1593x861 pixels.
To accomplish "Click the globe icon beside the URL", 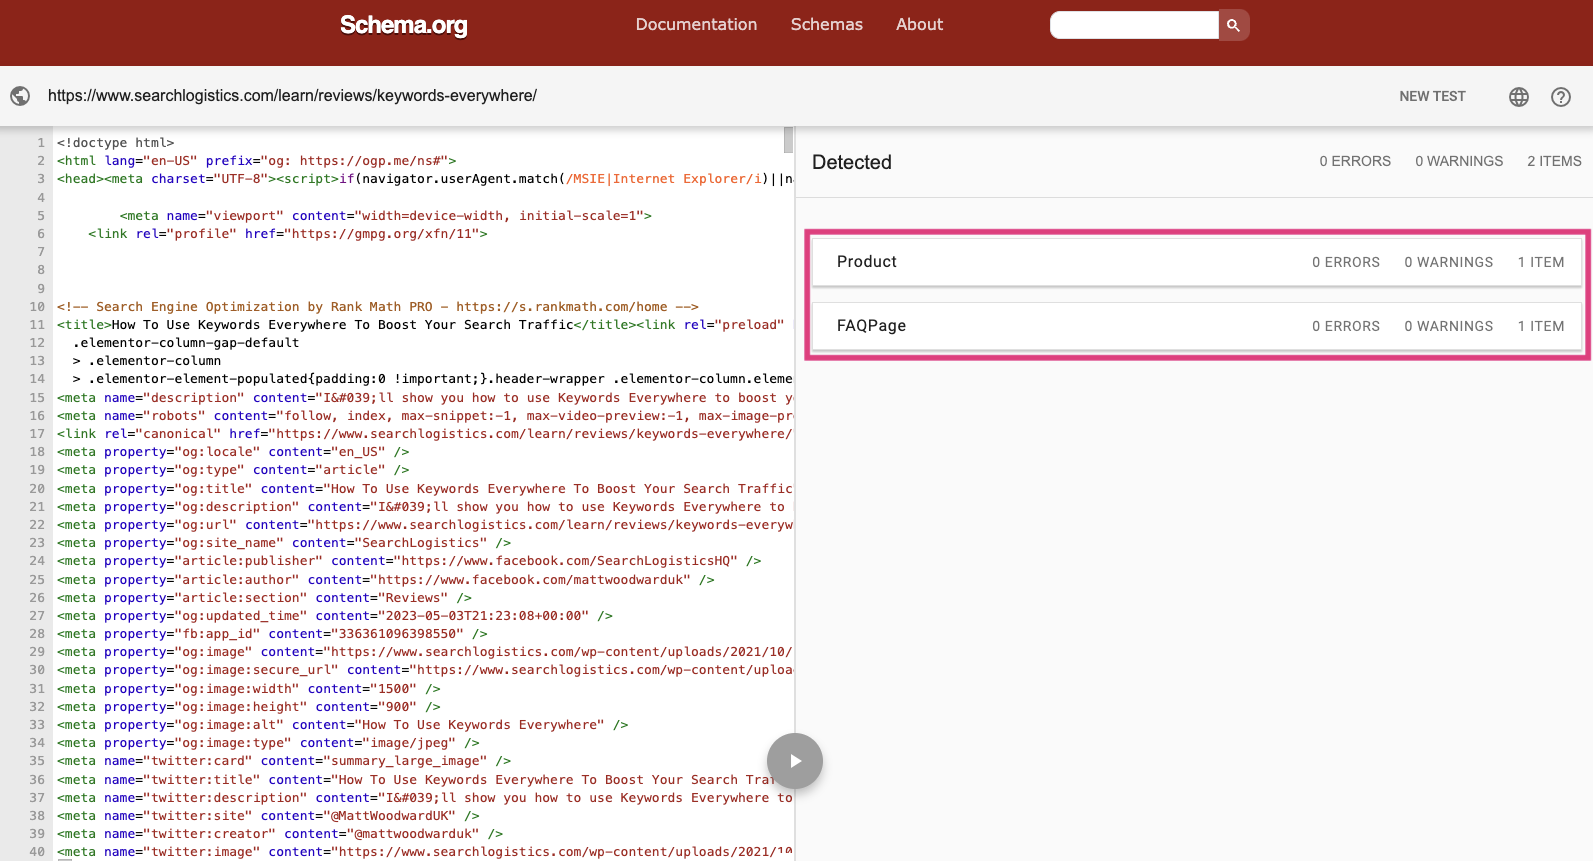I will click(20, 96).
